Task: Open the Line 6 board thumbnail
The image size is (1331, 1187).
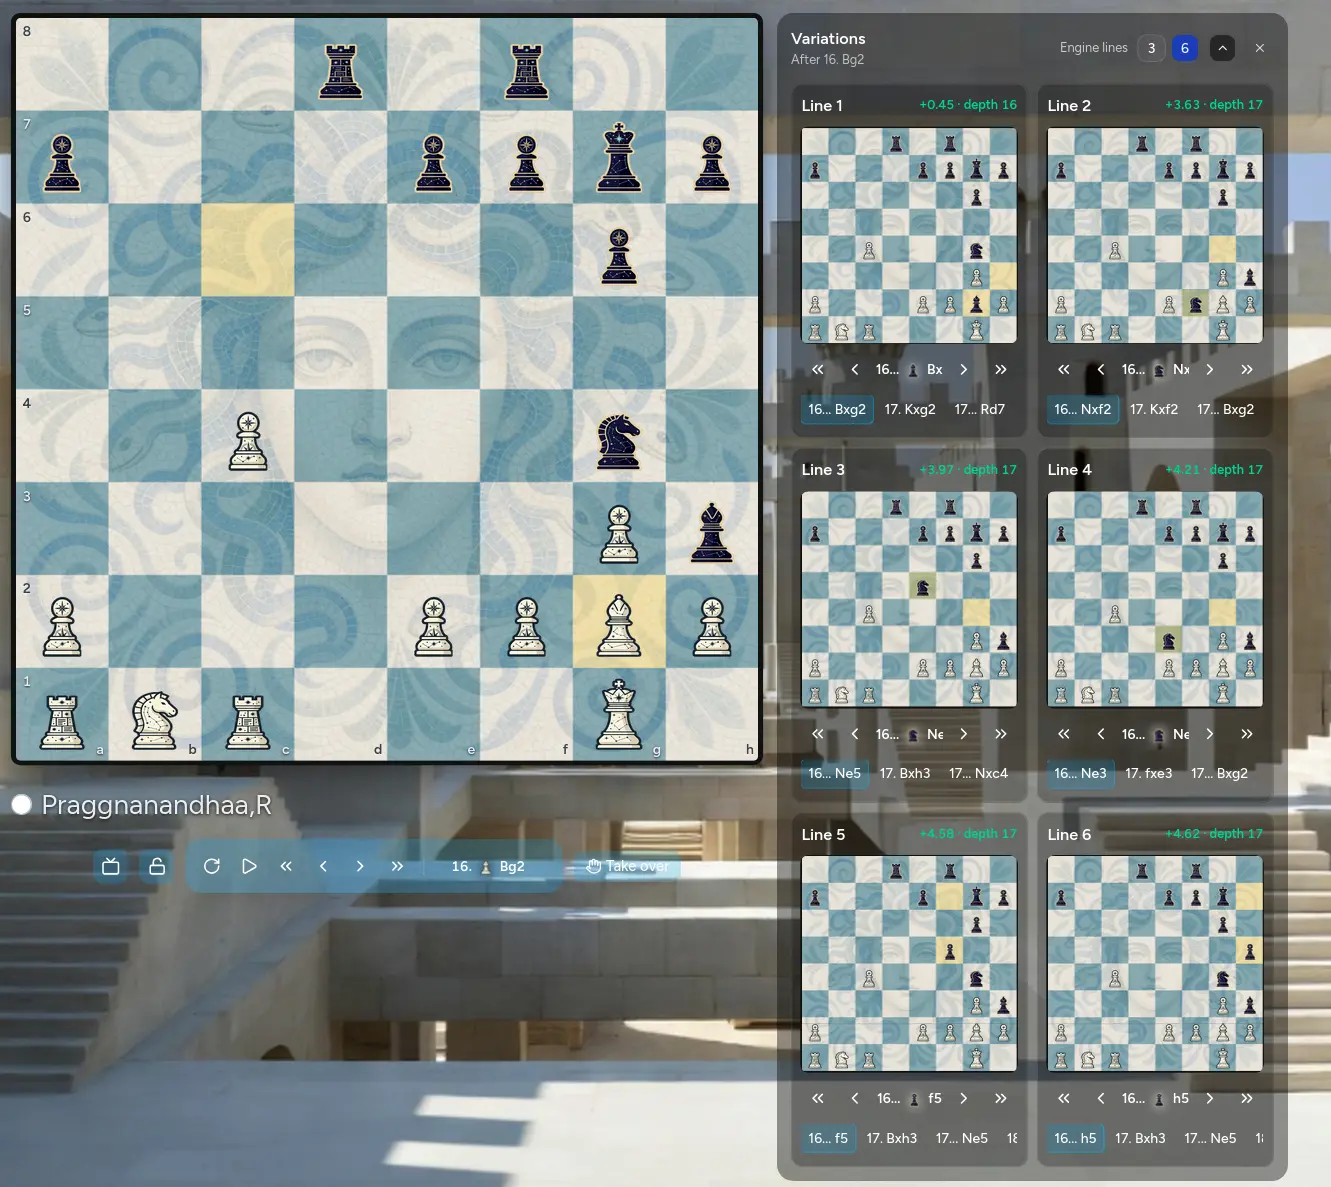Action: point(1155,964)
